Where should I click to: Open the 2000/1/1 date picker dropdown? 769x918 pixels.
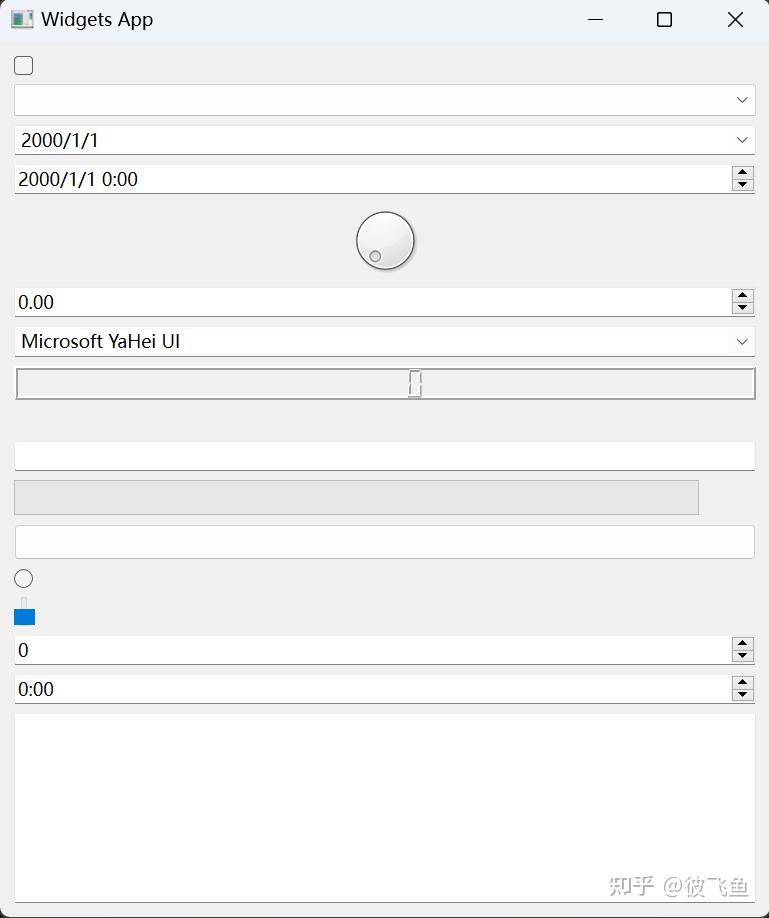tap(742, 140)
